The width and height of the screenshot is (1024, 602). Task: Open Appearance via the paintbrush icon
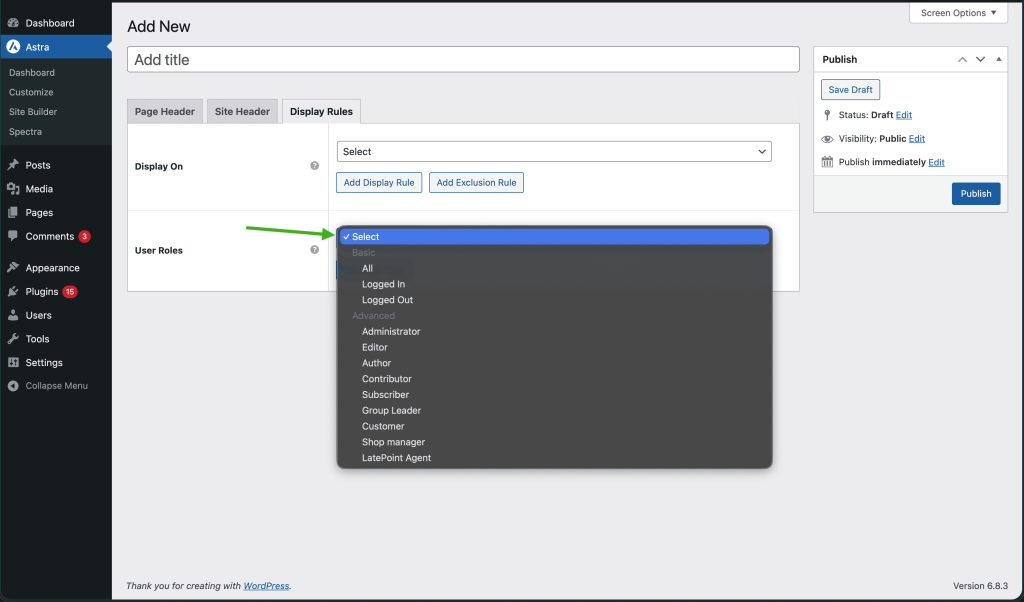click(x=14, y=267)
